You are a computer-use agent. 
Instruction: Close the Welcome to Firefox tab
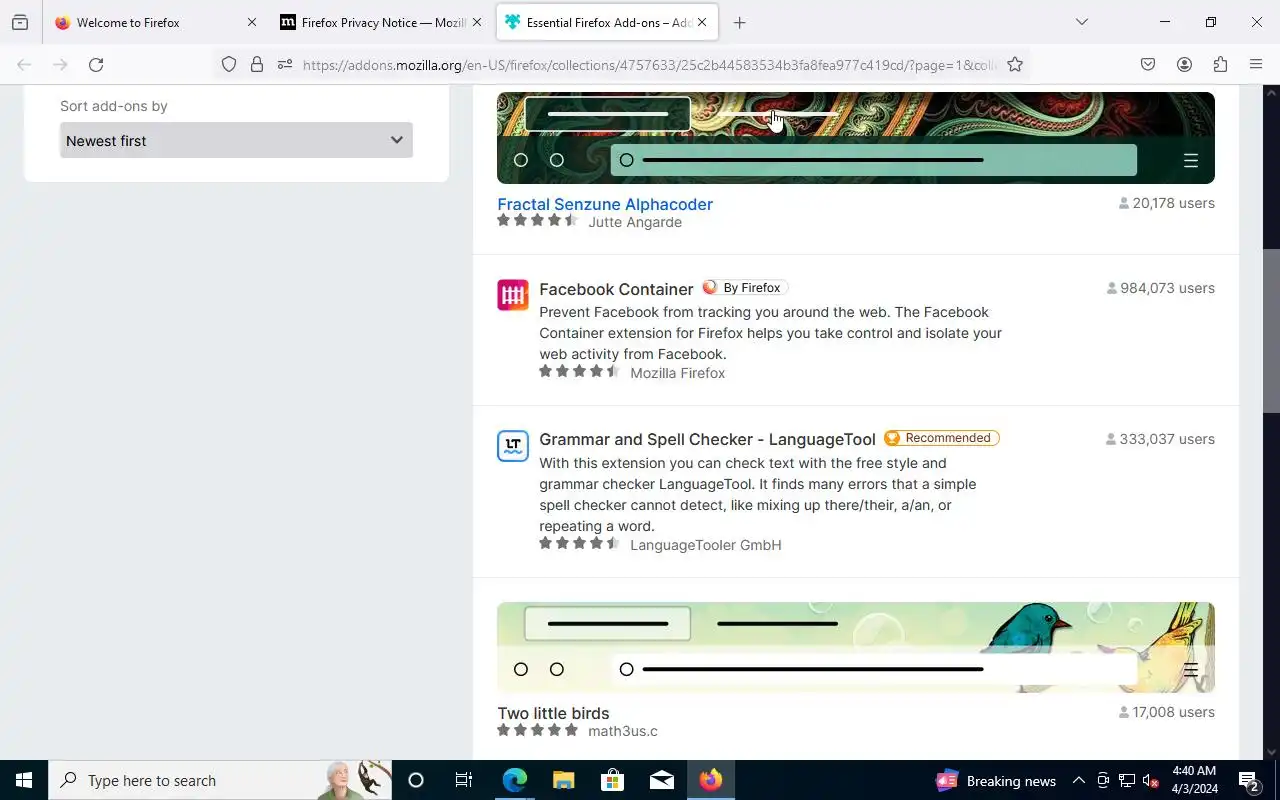point(251,22)
